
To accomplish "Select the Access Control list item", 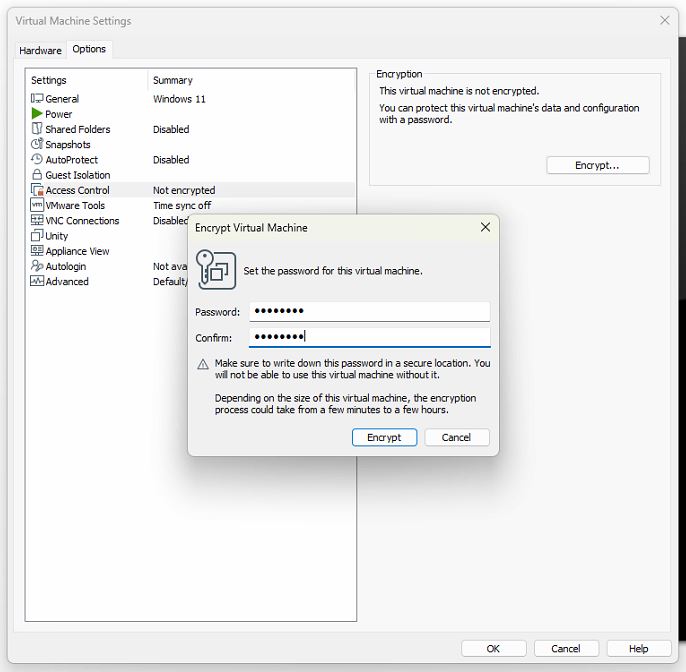I will 77,190.
